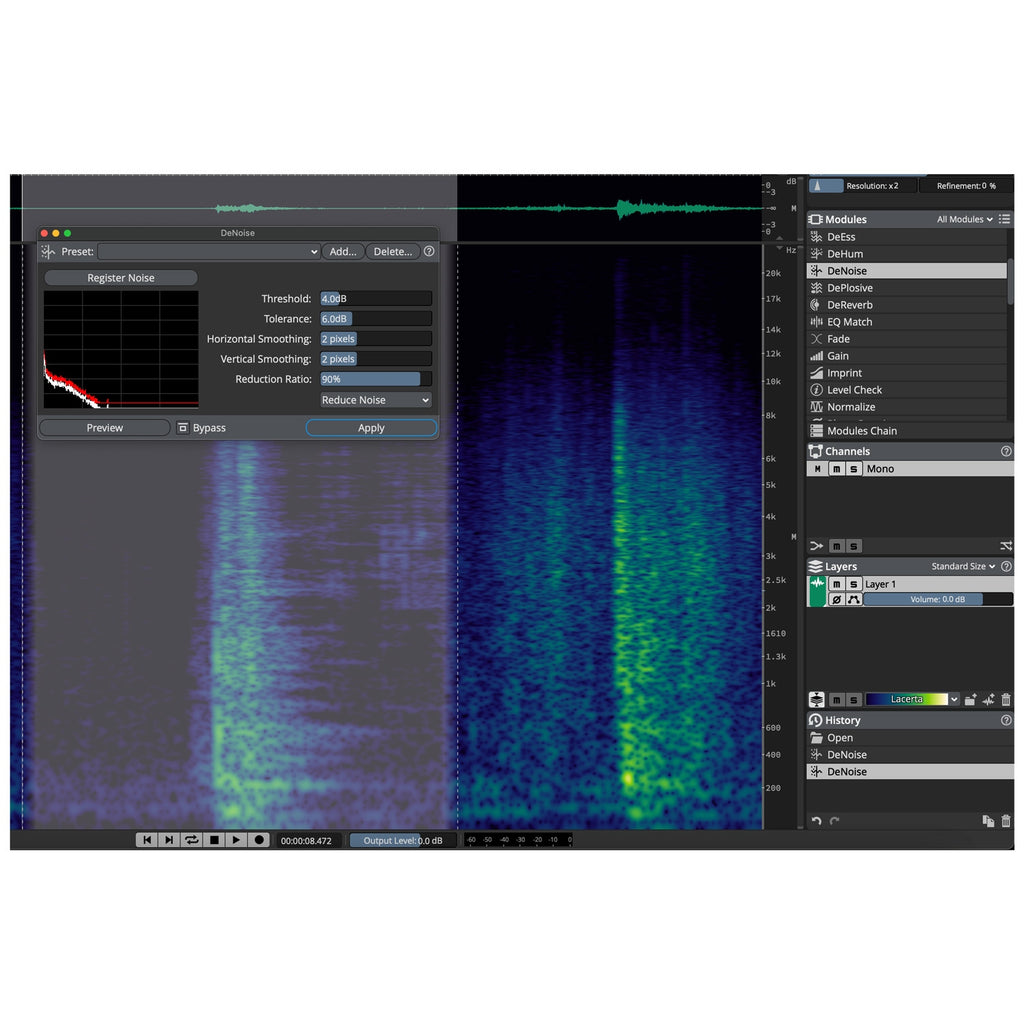Go to start with transport rewind icon
Image resolution: width=1024 pixels, height=1024 pixels.
[147, 840]
